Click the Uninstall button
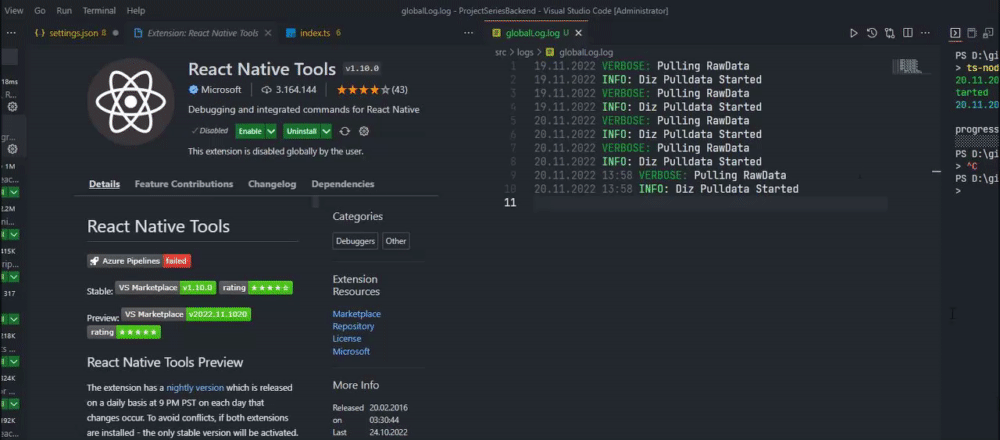1000x440 pixels. [302, 131]
